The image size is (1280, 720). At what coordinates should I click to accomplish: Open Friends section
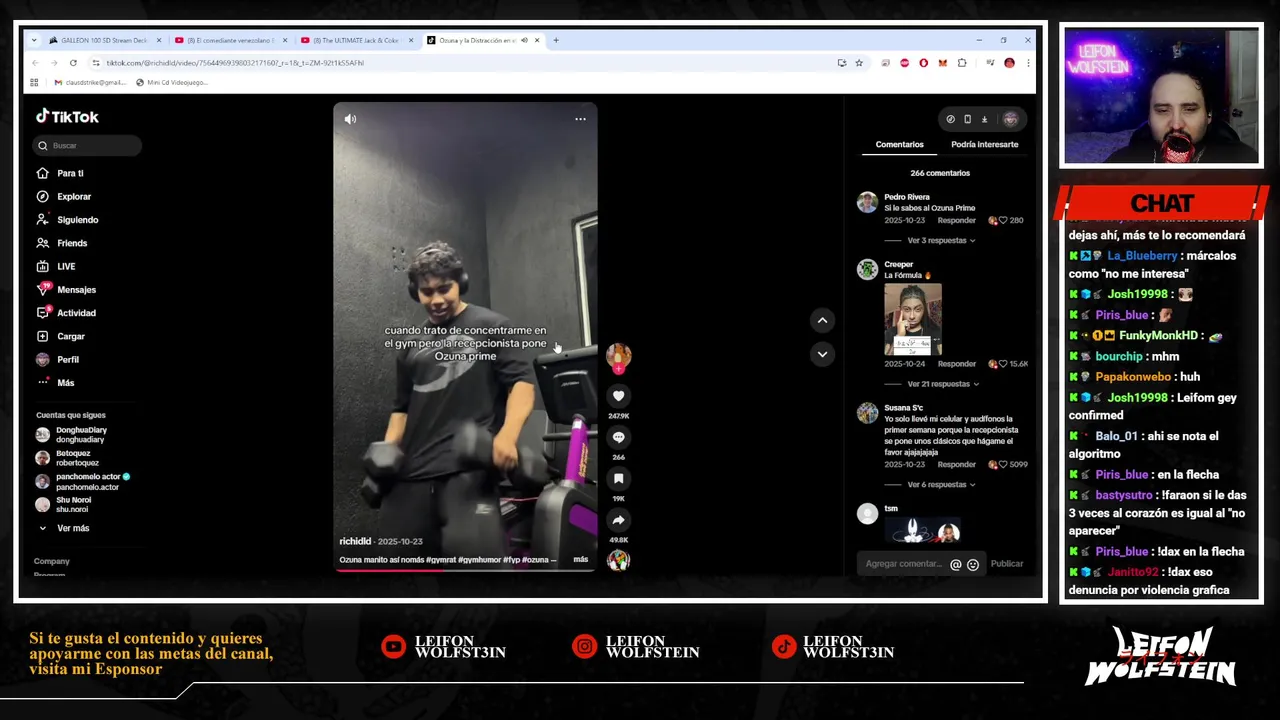tap(72, 243)
